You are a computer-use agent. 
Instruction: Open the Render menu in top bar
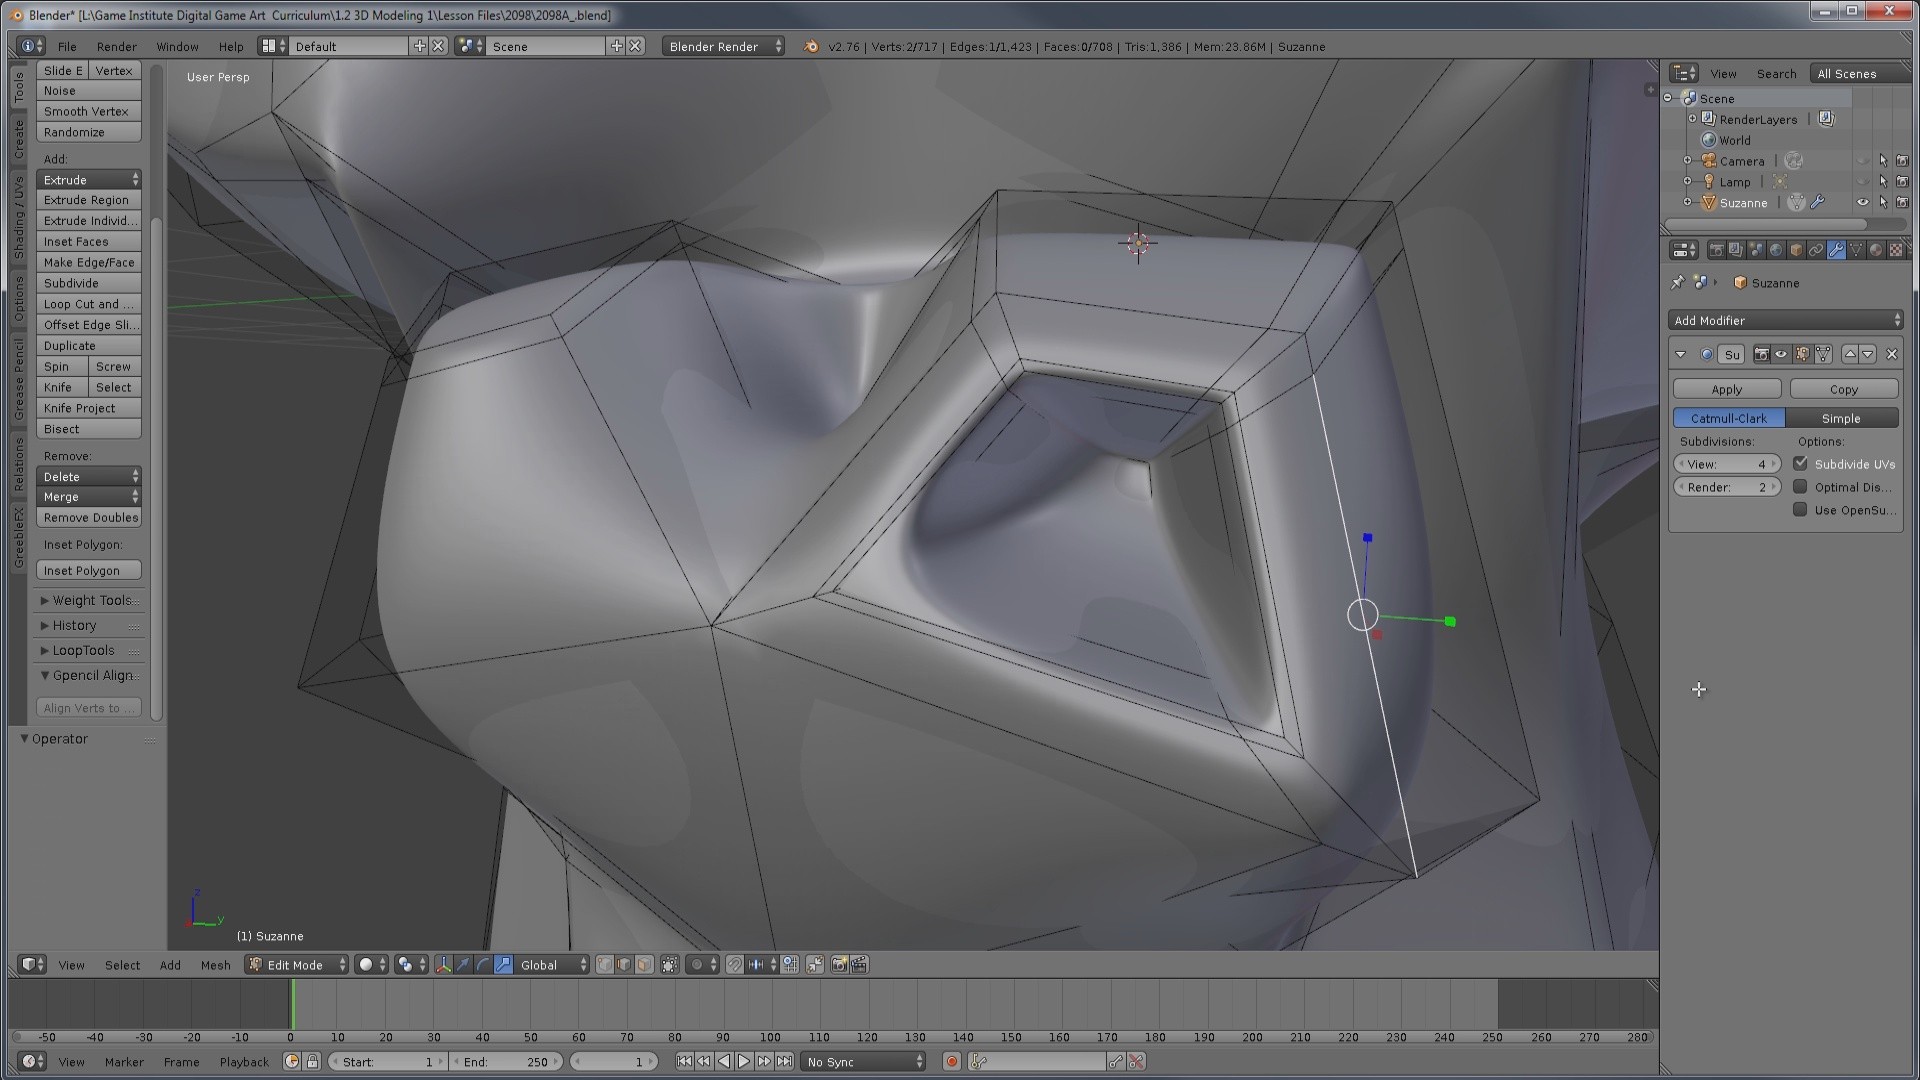[x=117, y=46]
